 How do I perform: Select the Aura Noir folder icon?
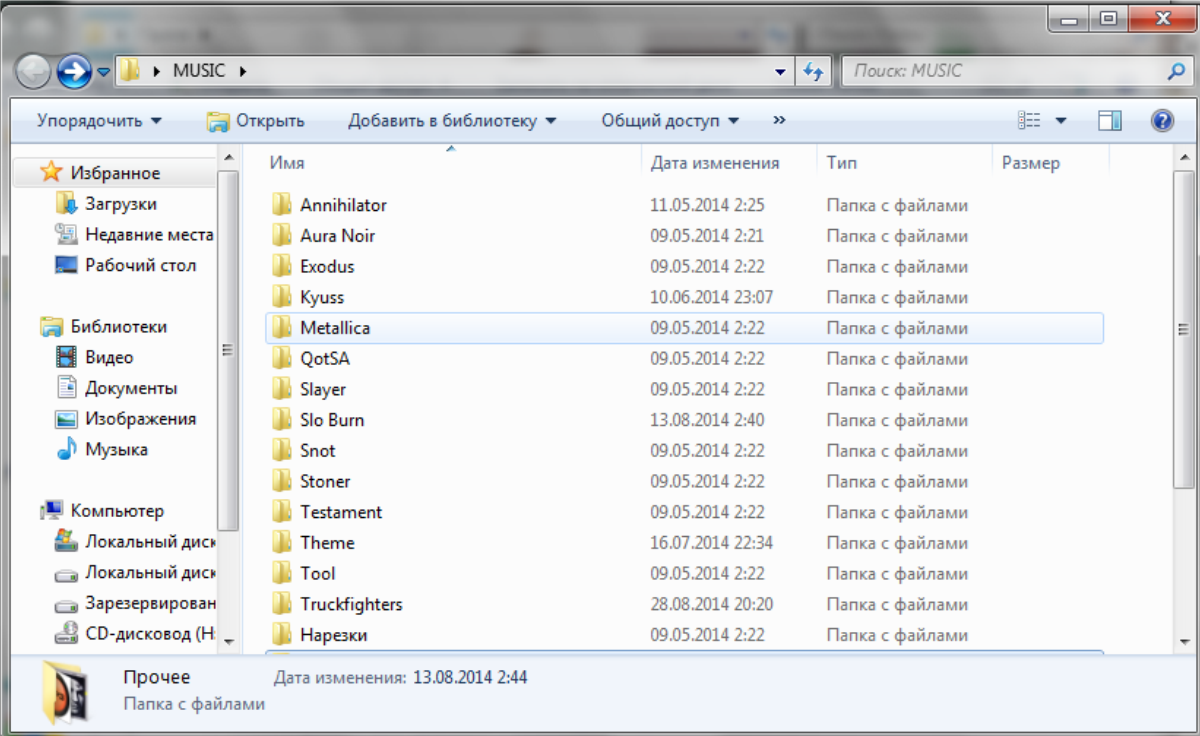click(281, 236)
